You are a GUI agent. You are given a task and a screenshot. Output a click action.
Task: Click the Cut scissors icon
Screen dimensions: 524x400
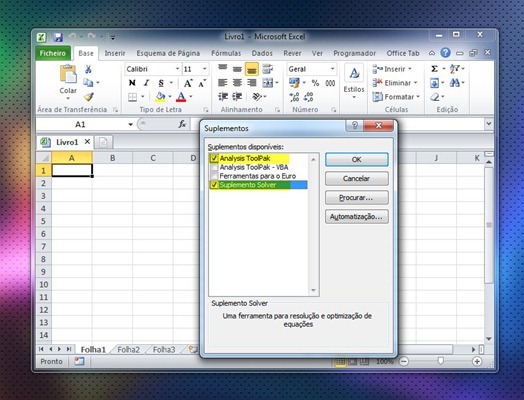pyautogui.click(x=88, y=69)
